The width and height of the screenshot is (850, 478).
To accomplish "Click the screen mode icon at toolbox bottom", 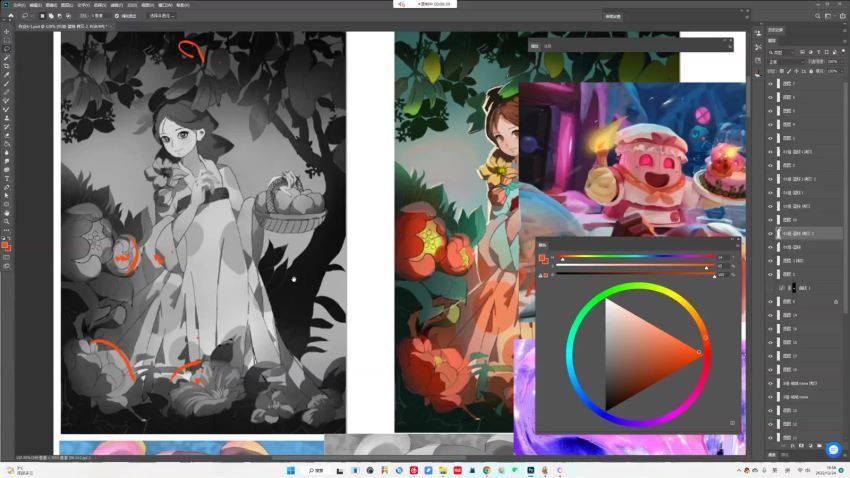I will (7, 266).
